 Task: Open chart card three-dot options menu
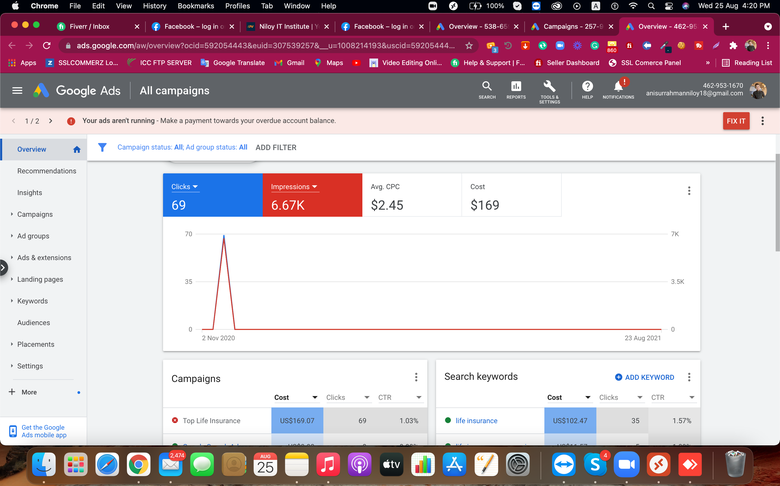(x=689, y=191)
